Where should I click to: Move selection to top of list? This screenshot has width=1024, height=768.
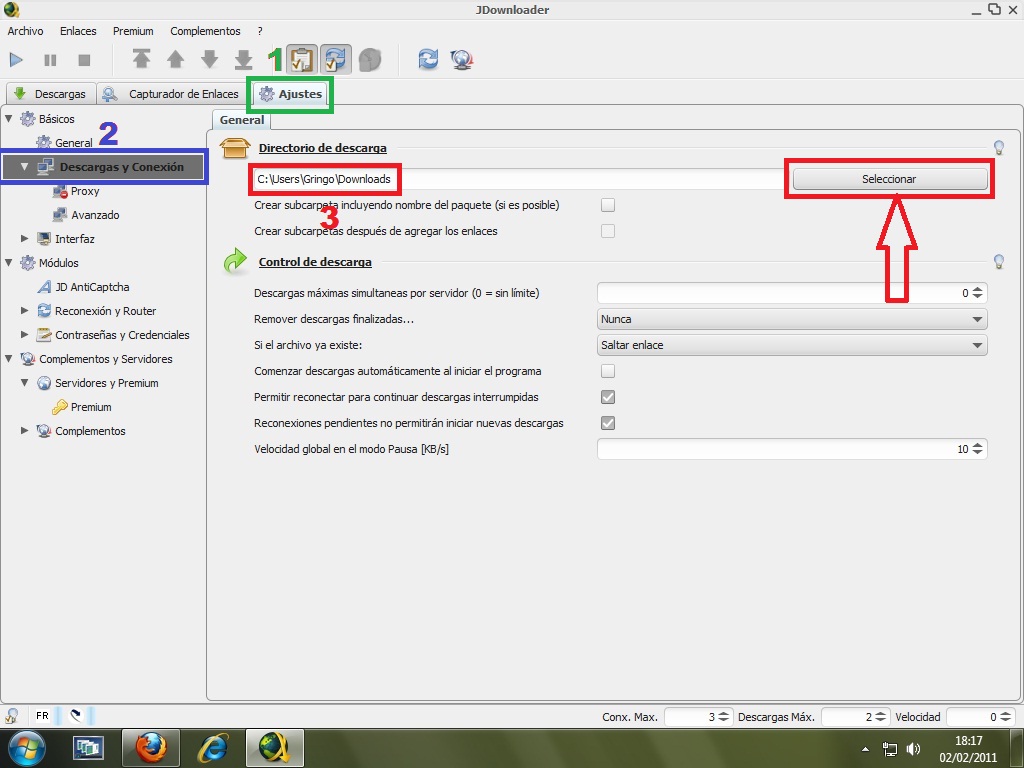pos(142,59)
